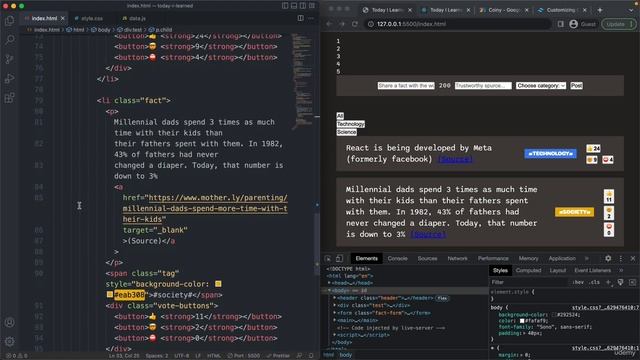640x360 pixels.
Task: Click the Science category filter button
Action: click(x=347, y=132)
